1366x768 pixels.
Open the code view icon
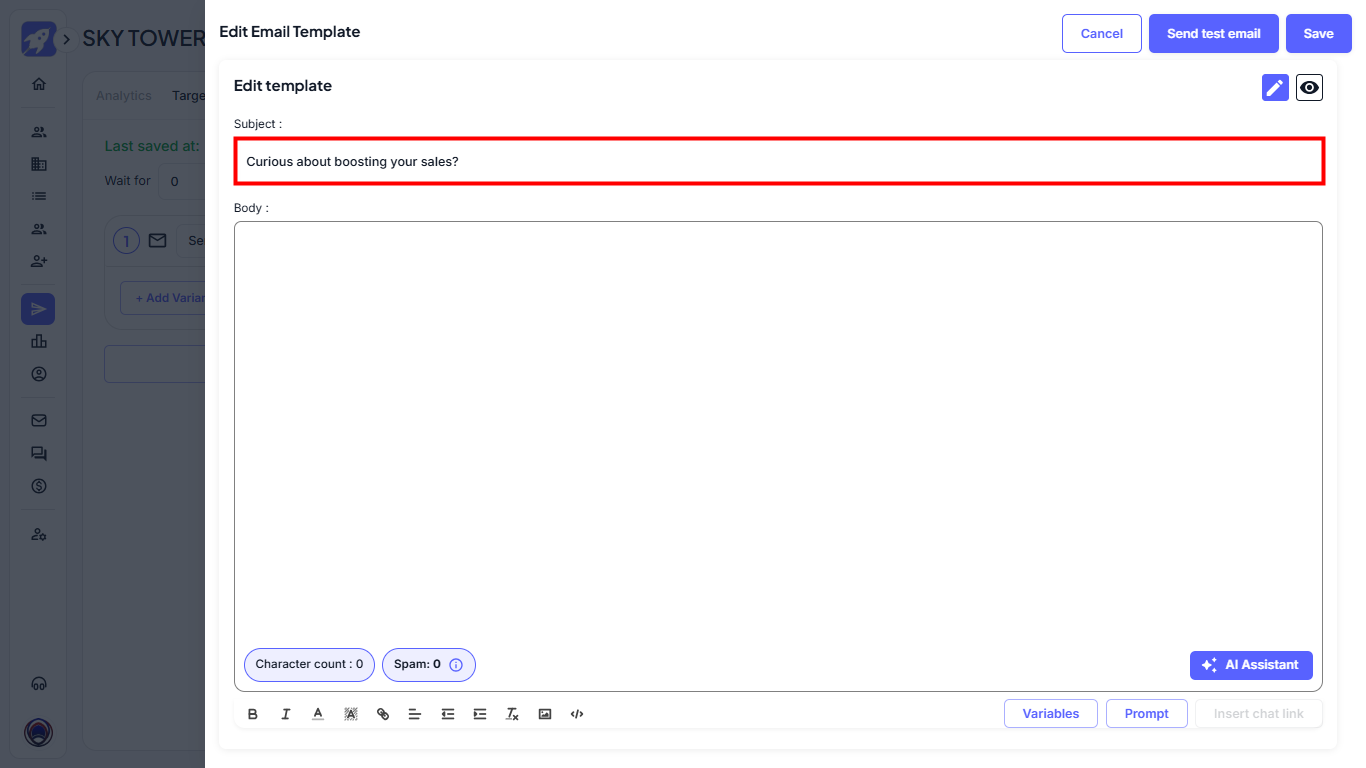577,714
